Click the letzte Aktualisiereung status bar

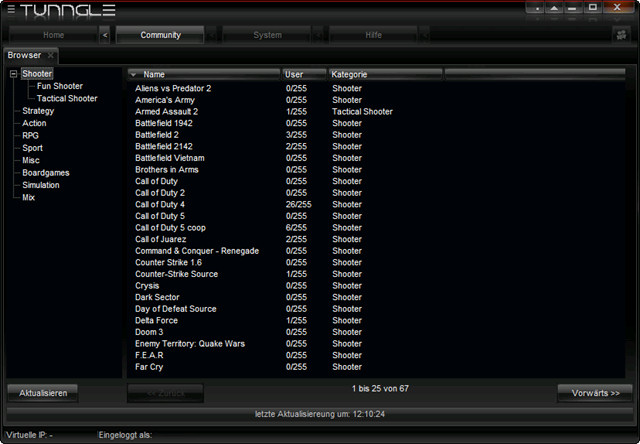tap(320, 414)
